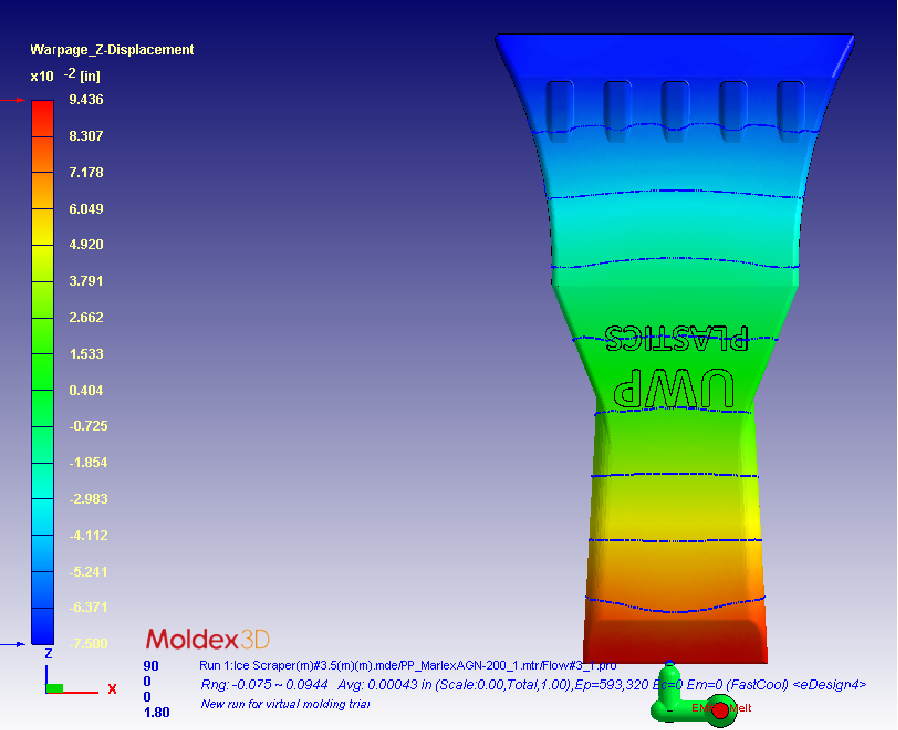898x730 pixels.
Task: Click the Warpage_Z-Displacement title
Action: (112, 49)
